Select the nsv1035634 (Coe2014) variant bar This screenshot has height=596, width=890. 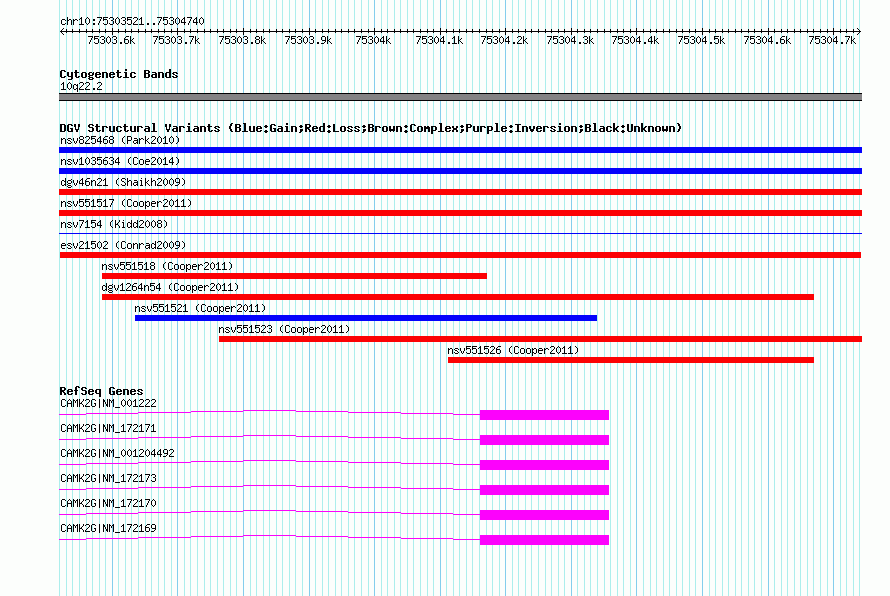(460, 171)
